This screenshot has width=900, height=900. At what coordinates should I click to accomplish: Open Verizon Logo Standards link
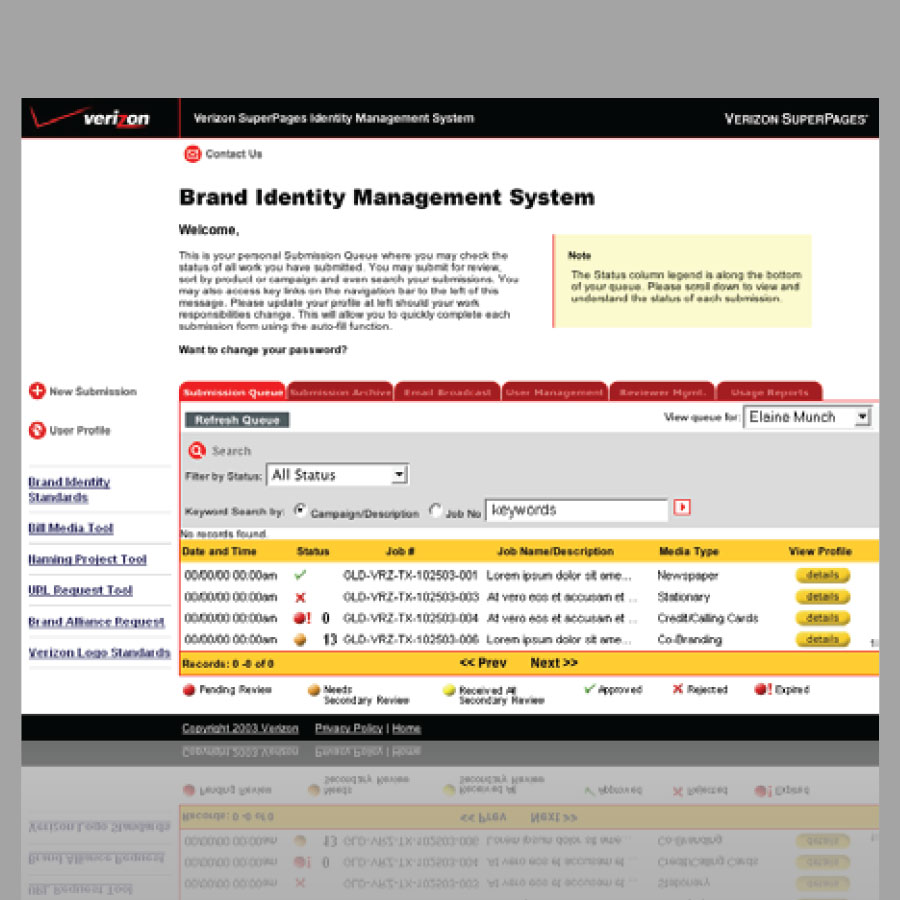click(99, 653)
